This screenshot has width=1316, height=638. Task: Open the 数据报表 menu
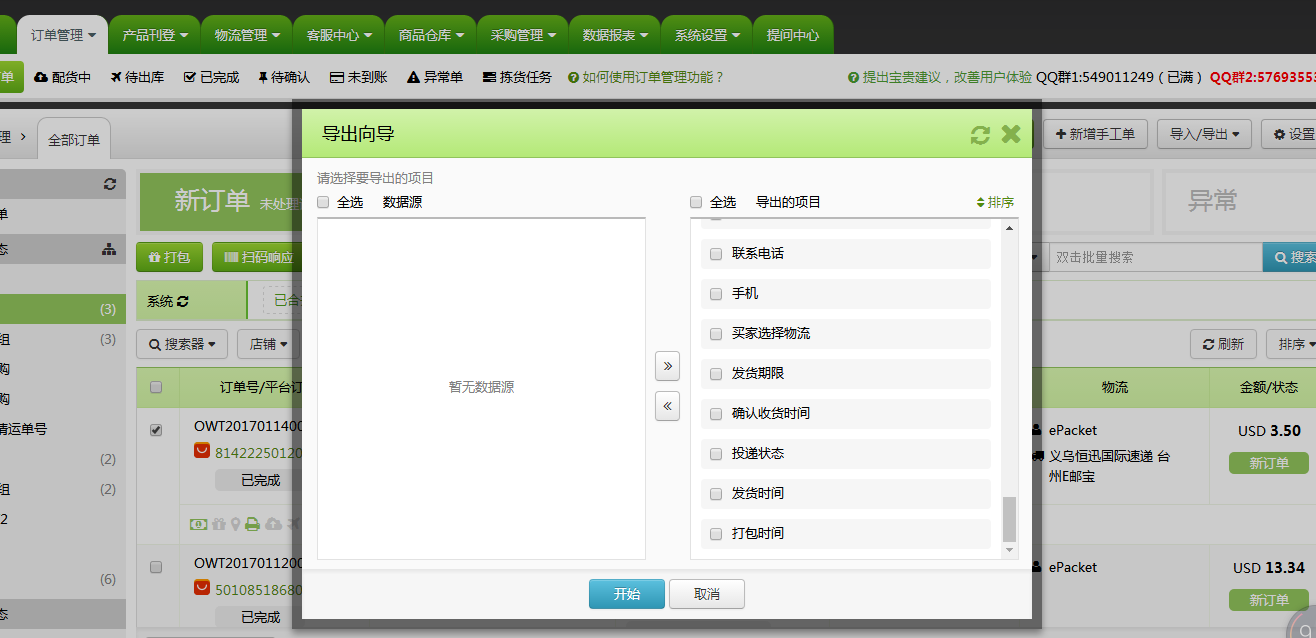(615, 35)
